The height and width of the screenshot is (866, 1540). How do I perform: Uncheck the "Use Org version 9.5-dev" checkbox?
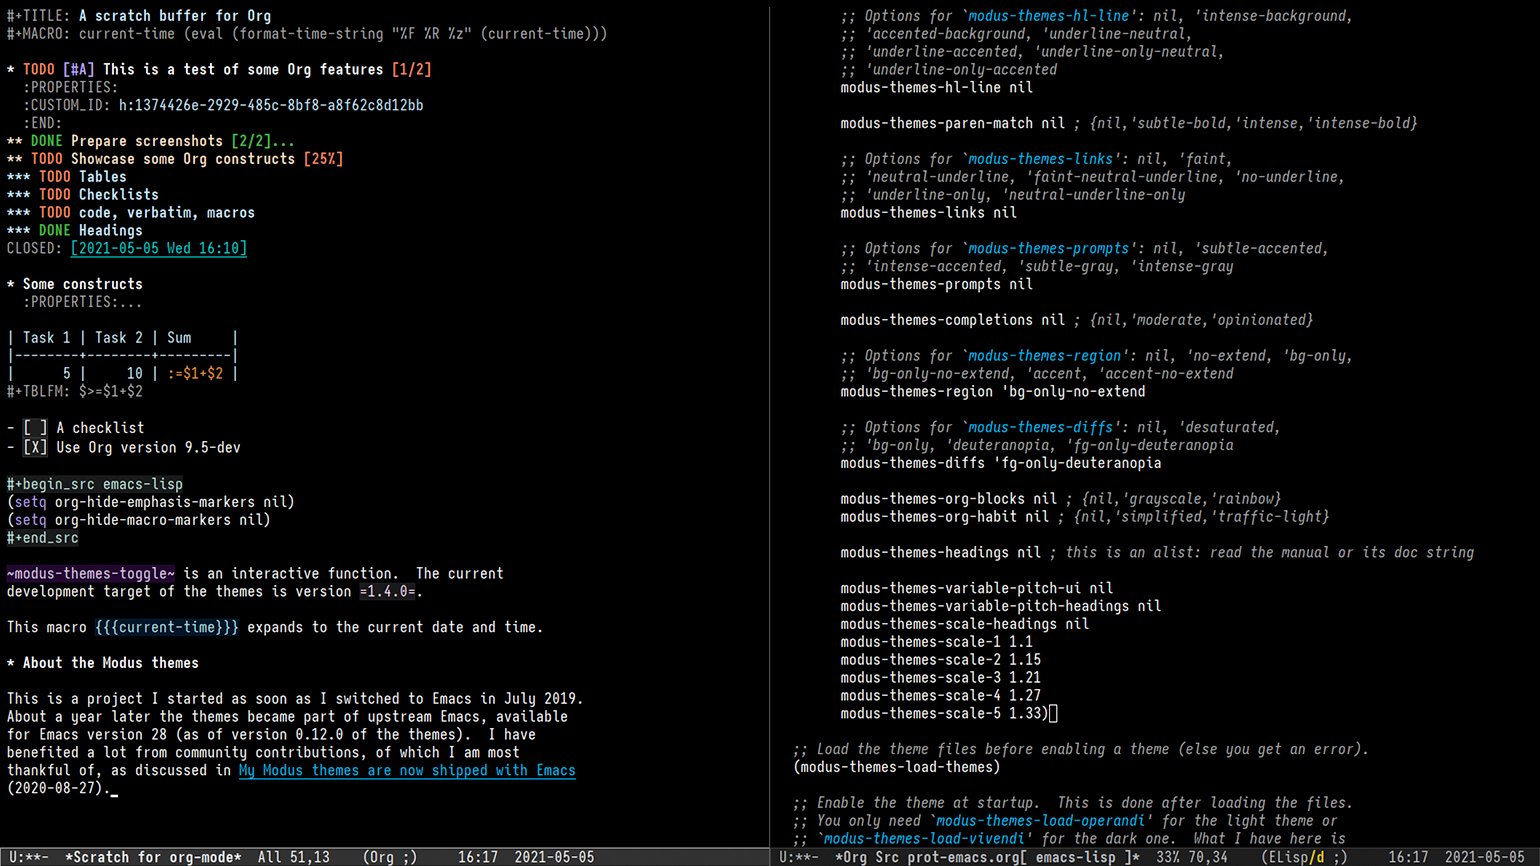pos(35,447)
